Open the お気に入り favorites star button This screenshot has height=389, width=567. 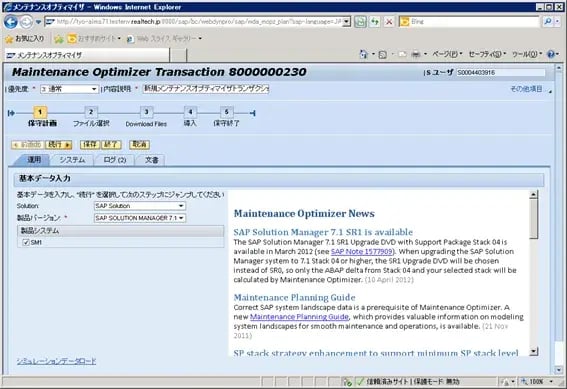25,38
